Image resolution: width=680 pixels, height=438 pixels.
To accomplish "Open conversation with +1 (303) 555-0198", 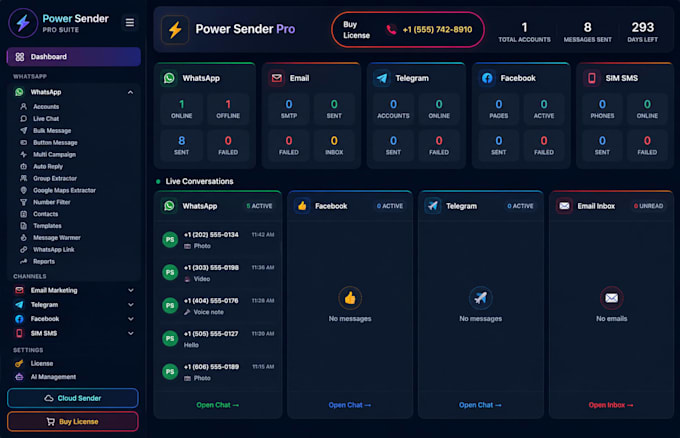I will tap(218, 273).
